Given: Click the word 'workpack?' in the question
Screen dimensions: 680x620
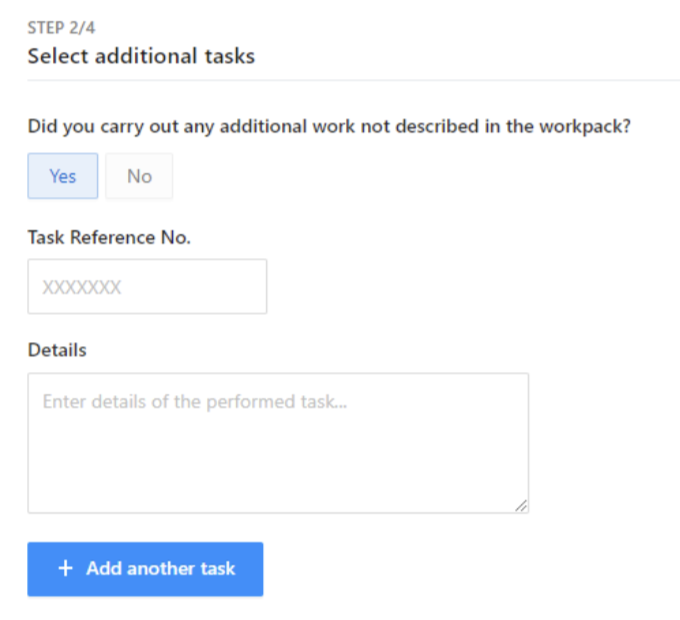Looking at the screenshot, I should (x=585, y=127).
